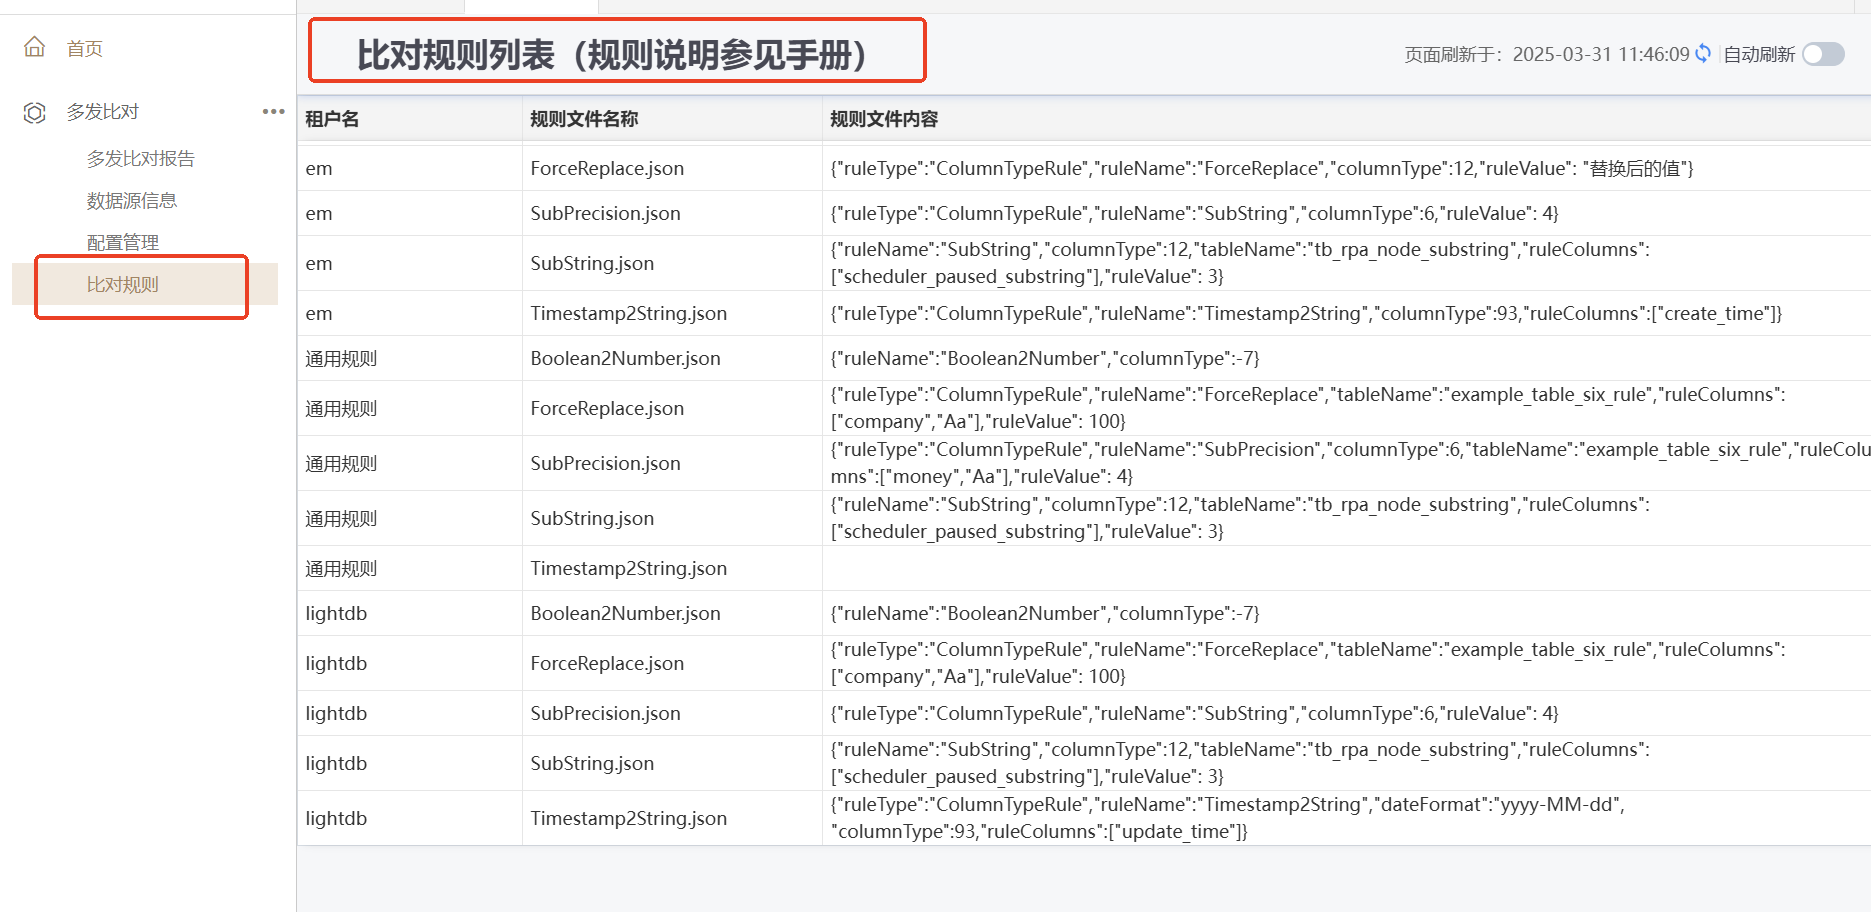The image size is (1871, 912).
Task: Click the 规则文件名称 column header
Action: tap(584, 119)
